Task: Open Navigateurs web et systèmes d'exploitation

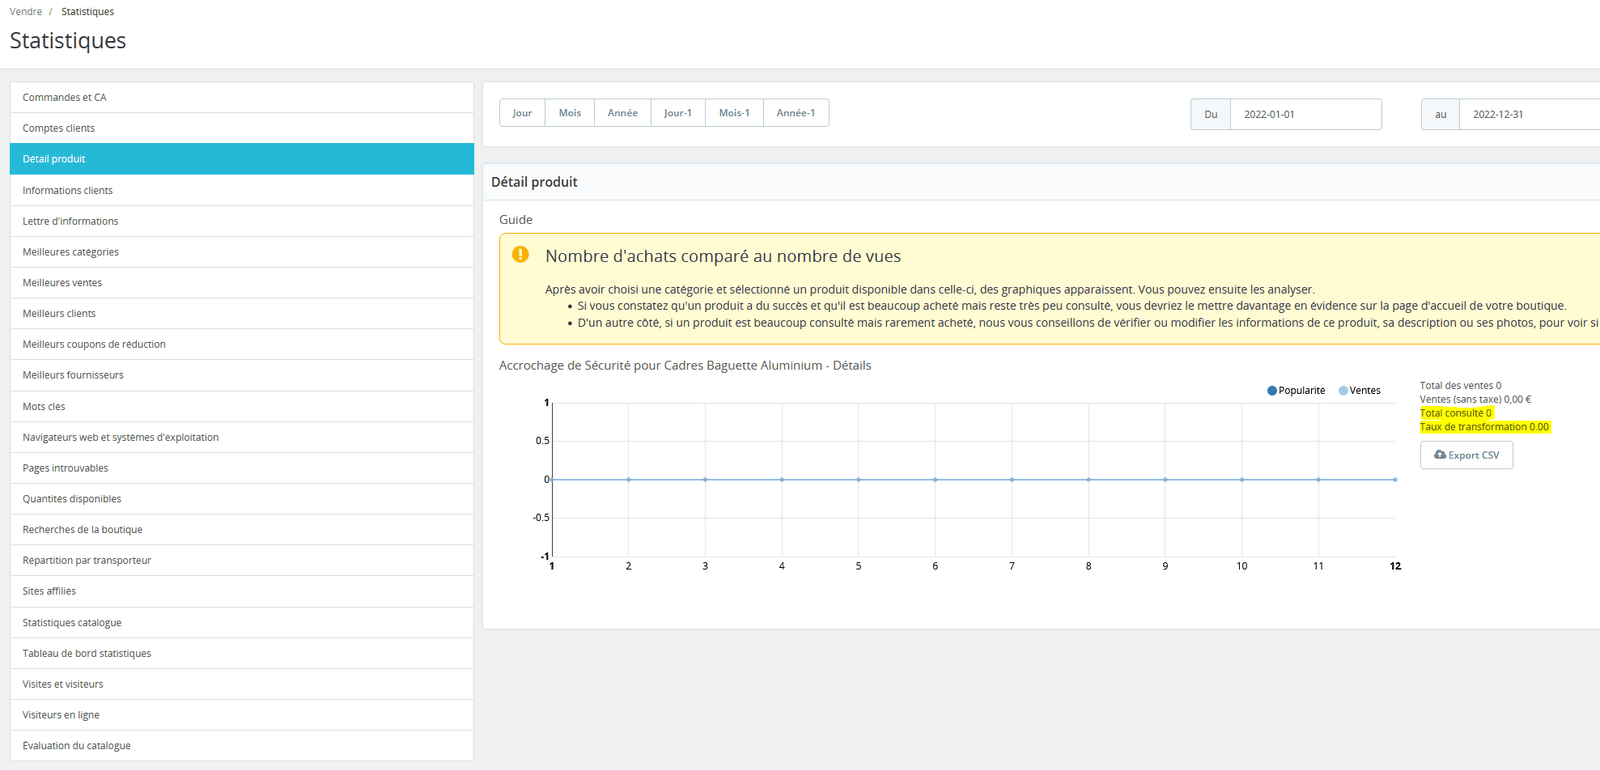Action: click(x=121, y=437)
